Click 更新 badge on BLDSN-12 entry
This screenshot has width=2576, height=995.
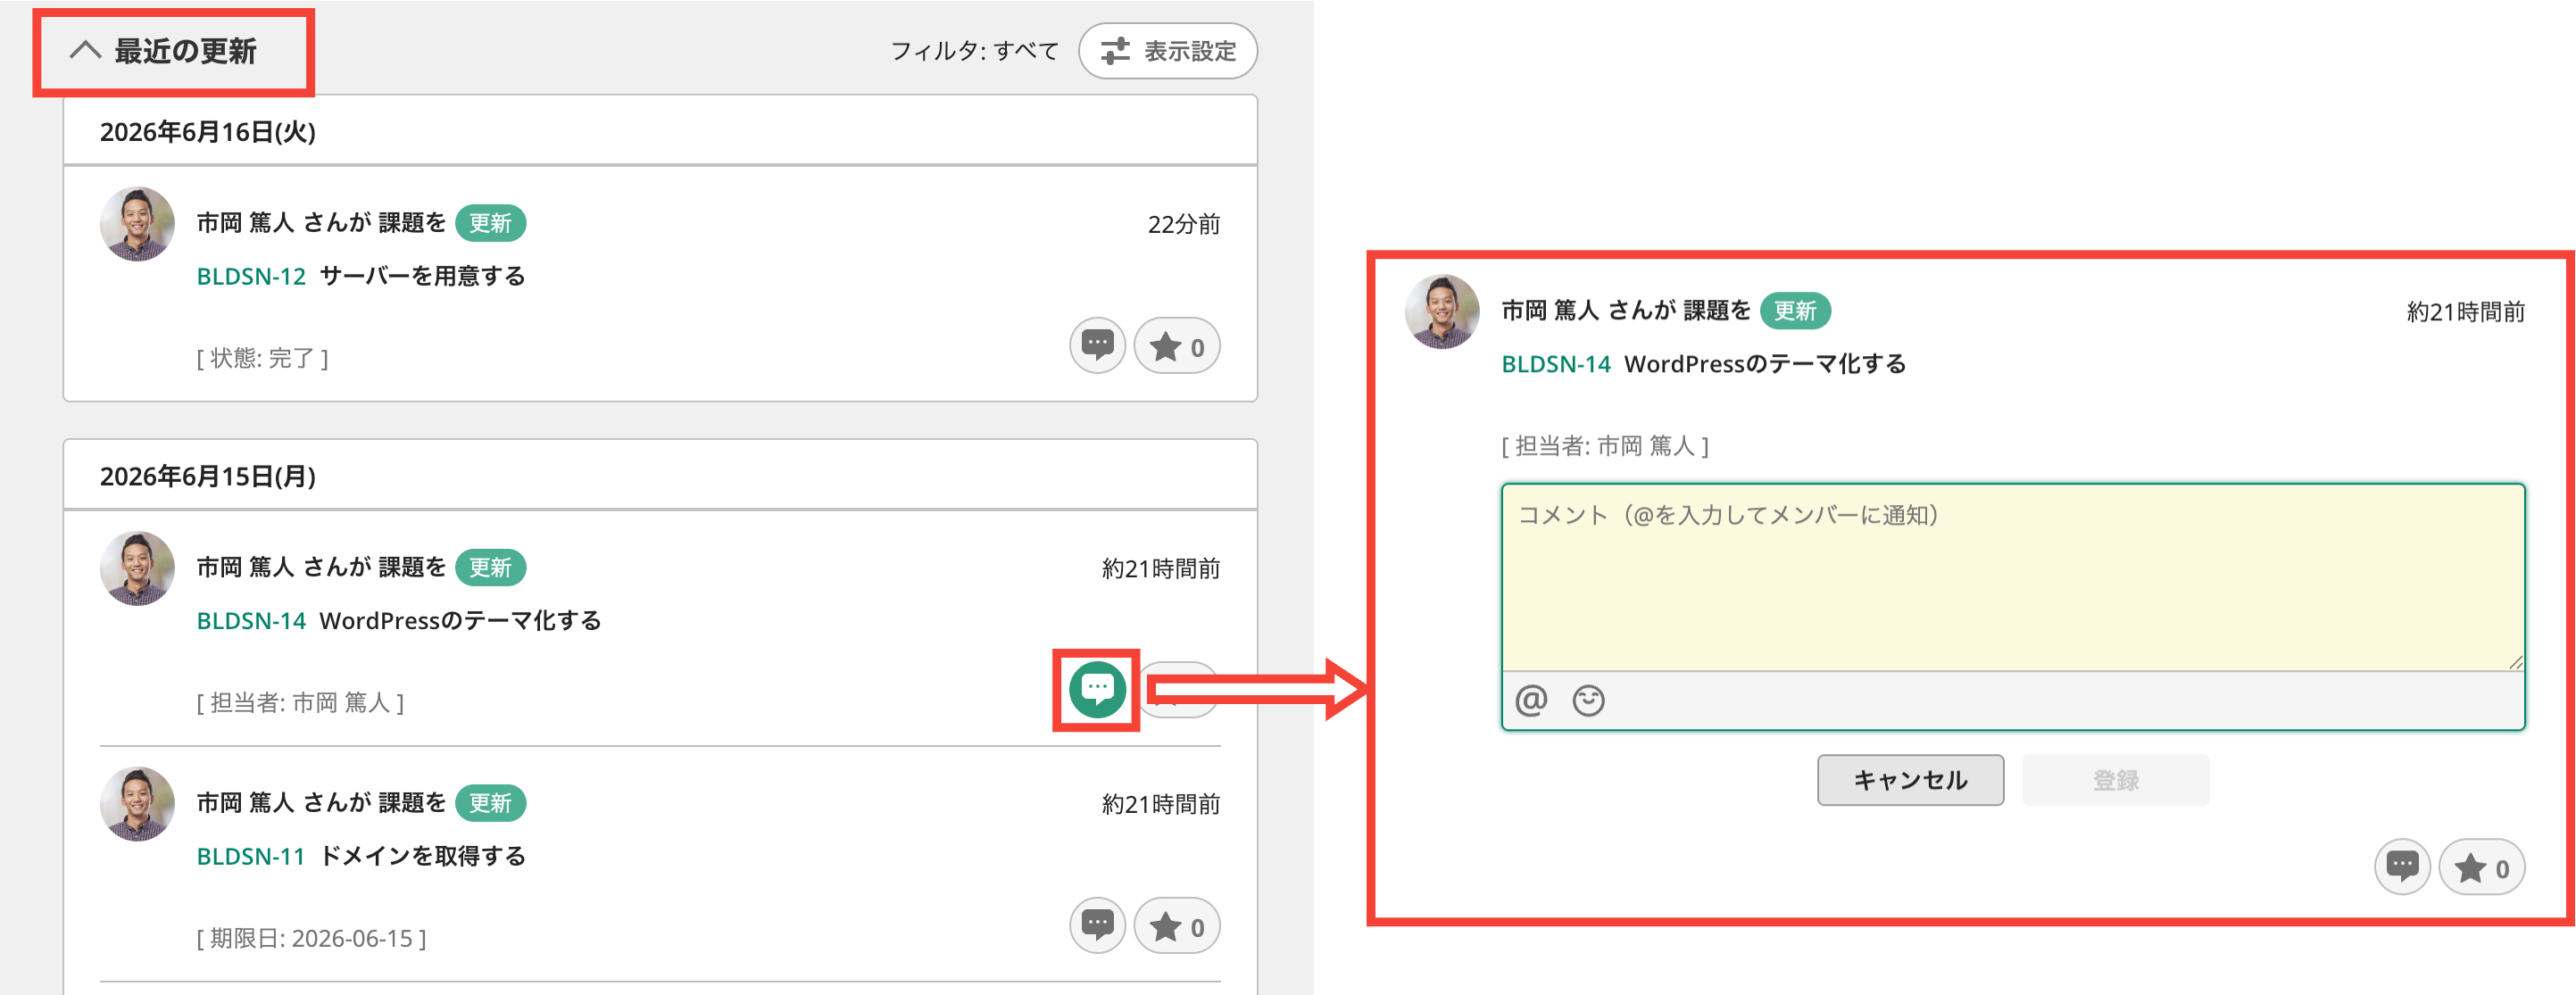pyautogui.click(x=490, y=223)
